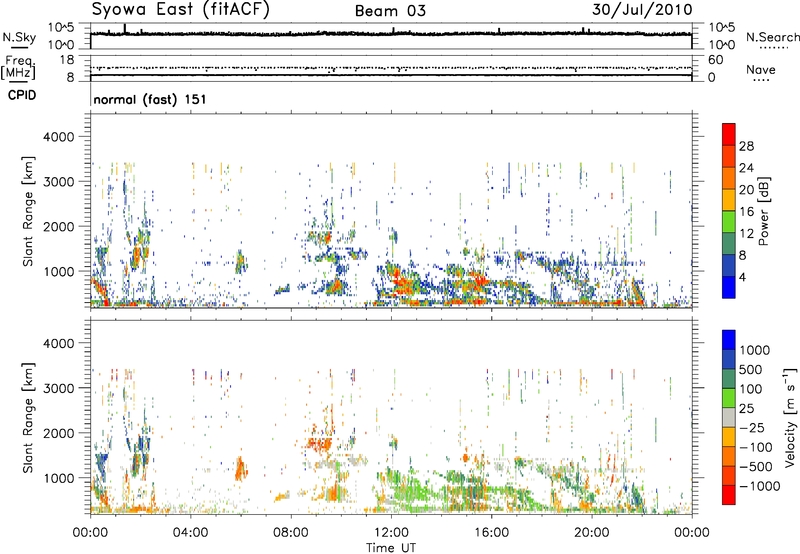Click the 'Time UT' axis label

(391, 548)
